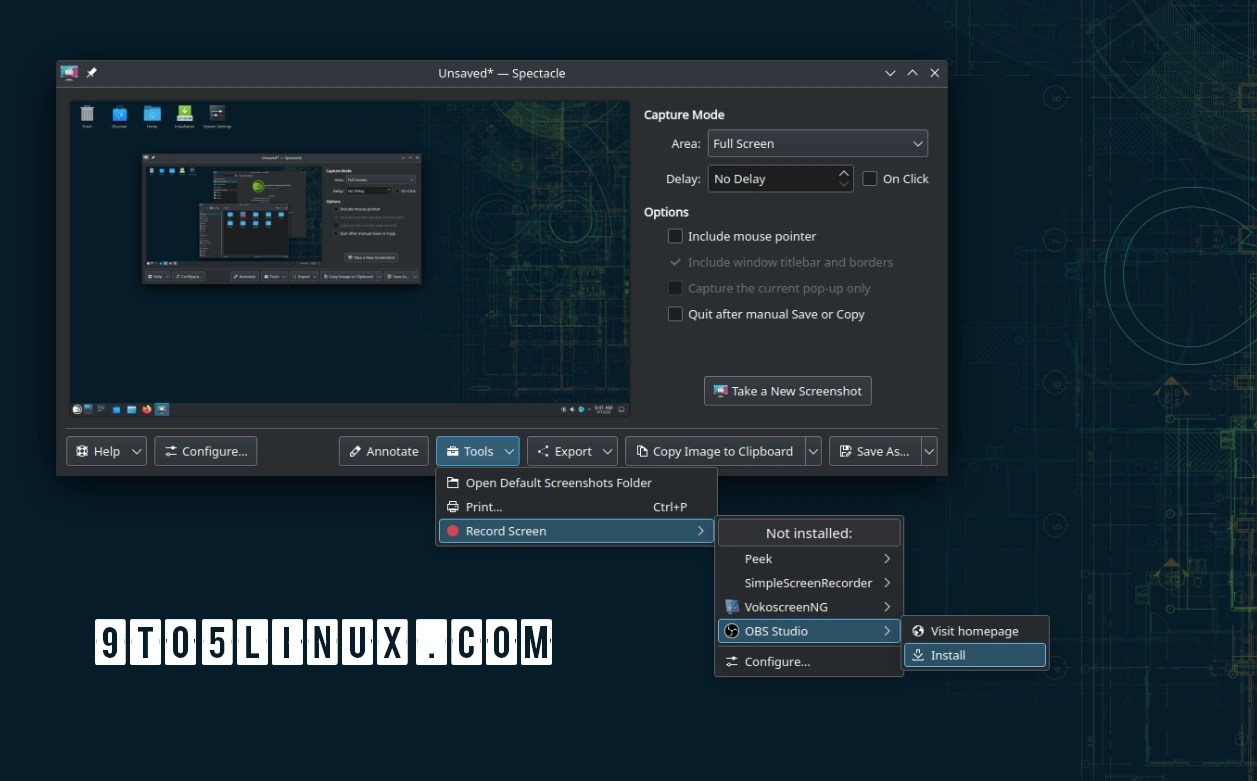Click the Not installed: header
1257x781 pixels.
click(809, 533)
